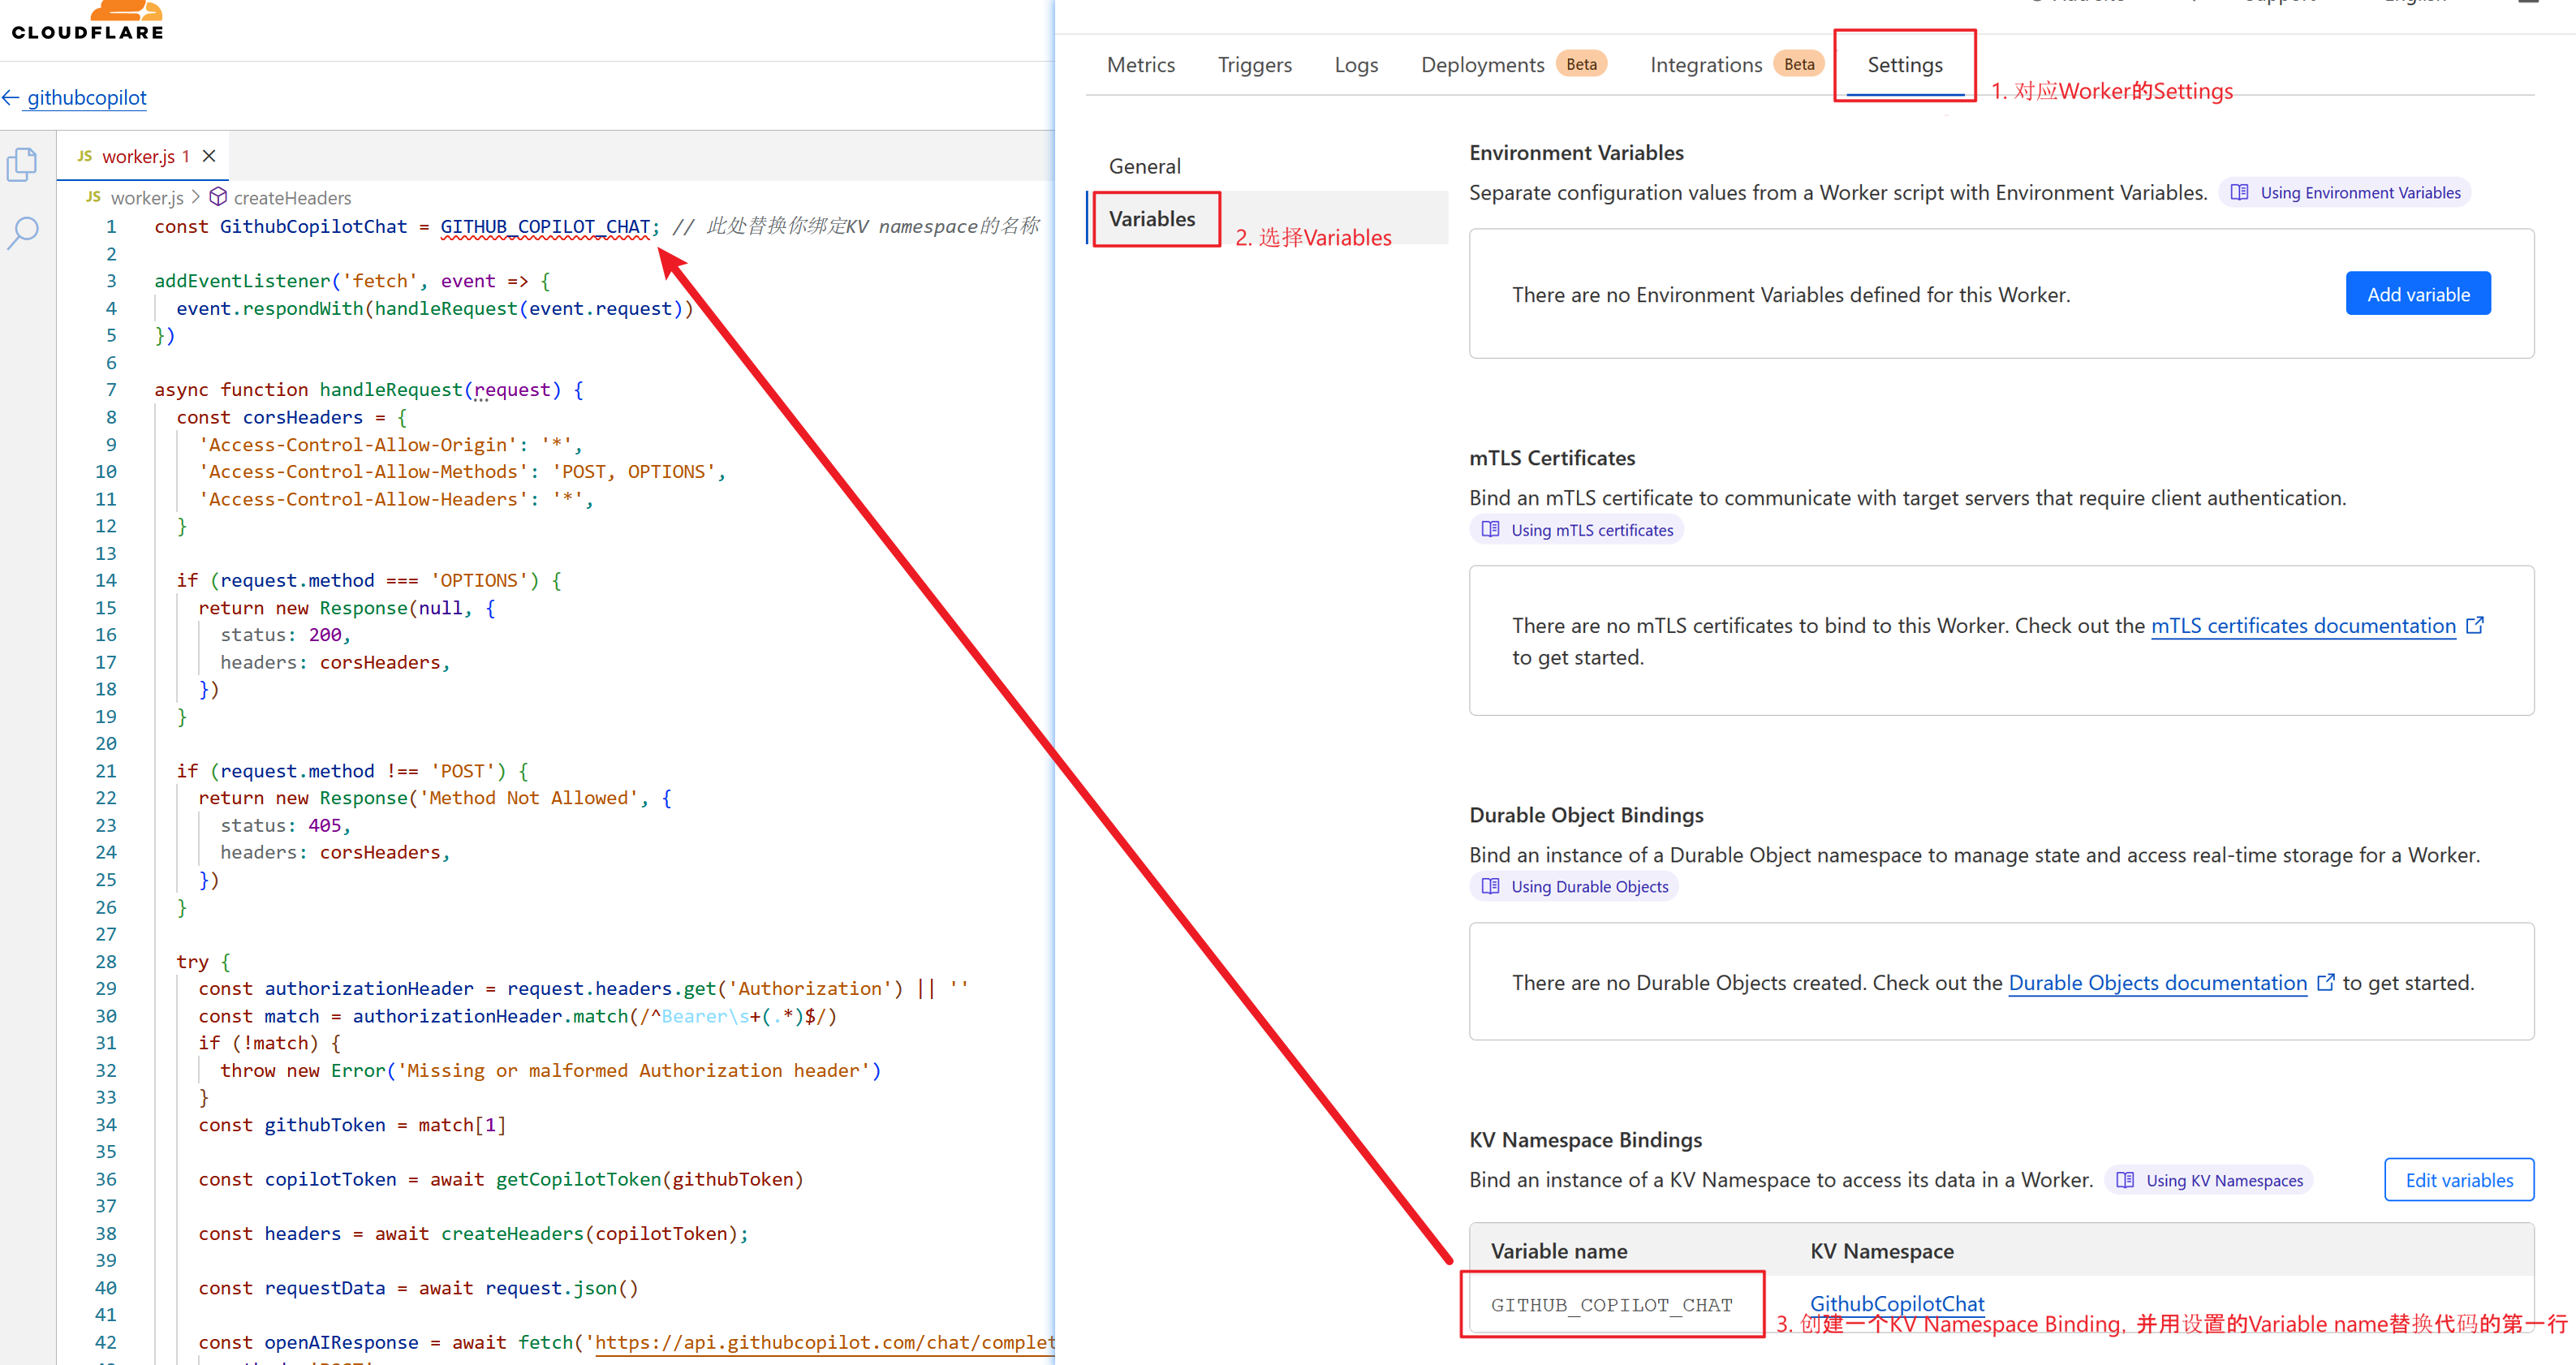Click worker.js in the breadcrumb path
Image resolution: width=2576 pixels, height=1365 pixels.
[146, 198]
